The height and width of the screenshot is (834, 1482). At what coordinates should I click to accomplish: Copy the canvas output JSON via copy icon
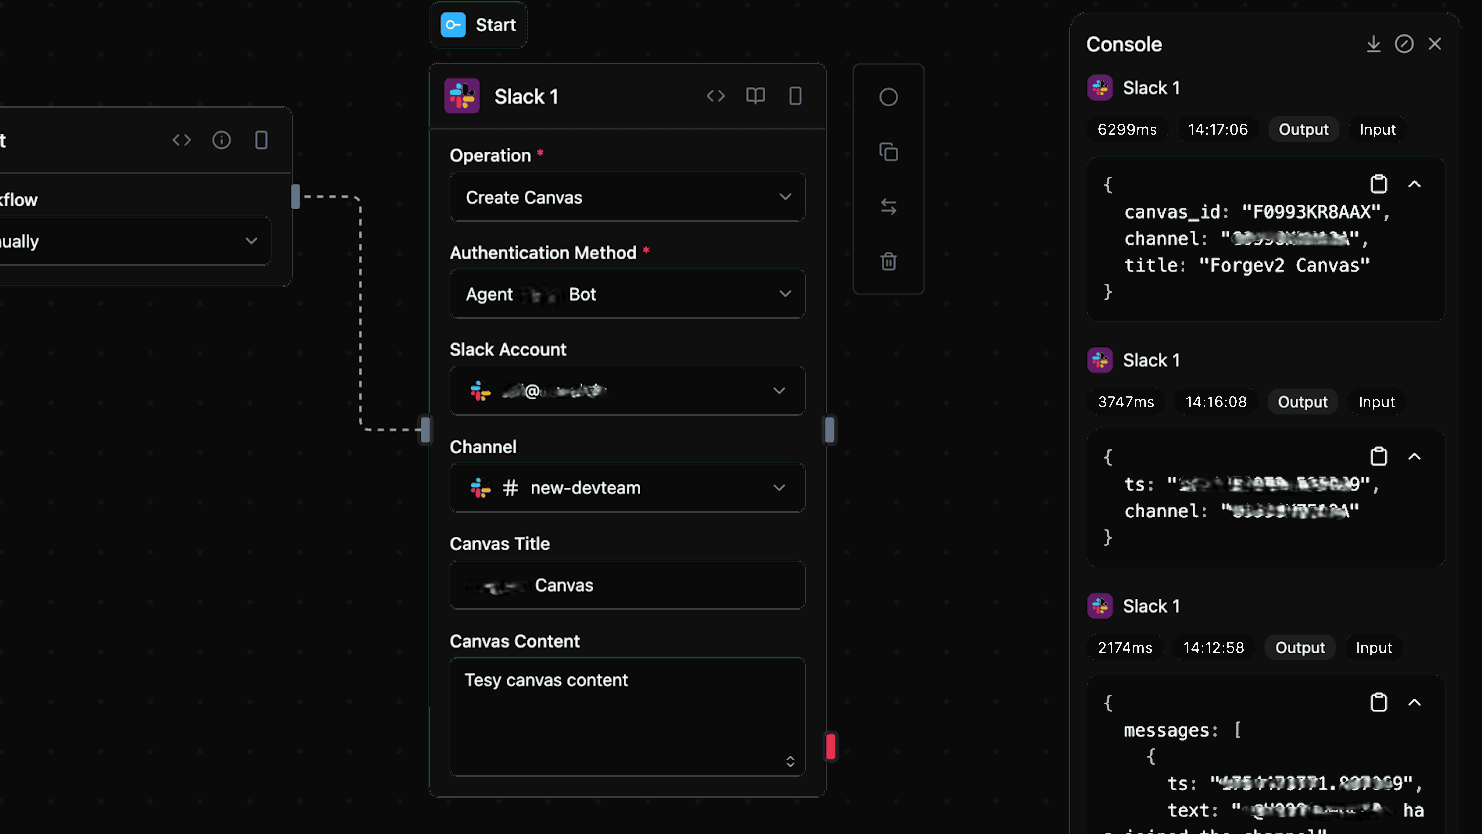tap(1379, 184)
